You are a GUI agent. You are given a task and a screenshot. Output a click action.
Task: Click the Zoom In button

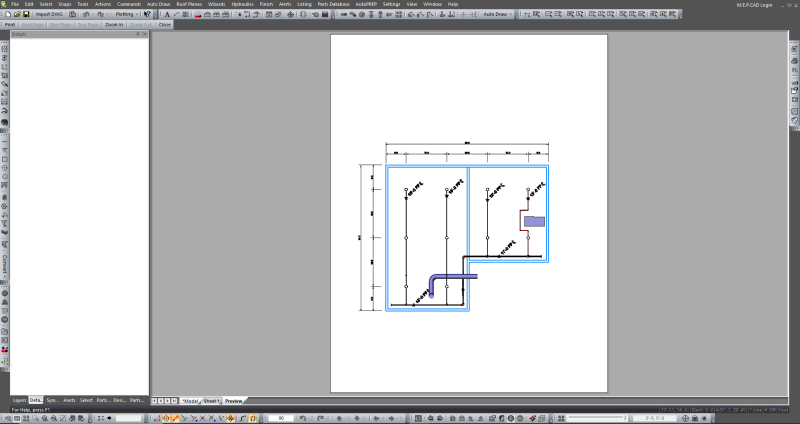[114, 24]
